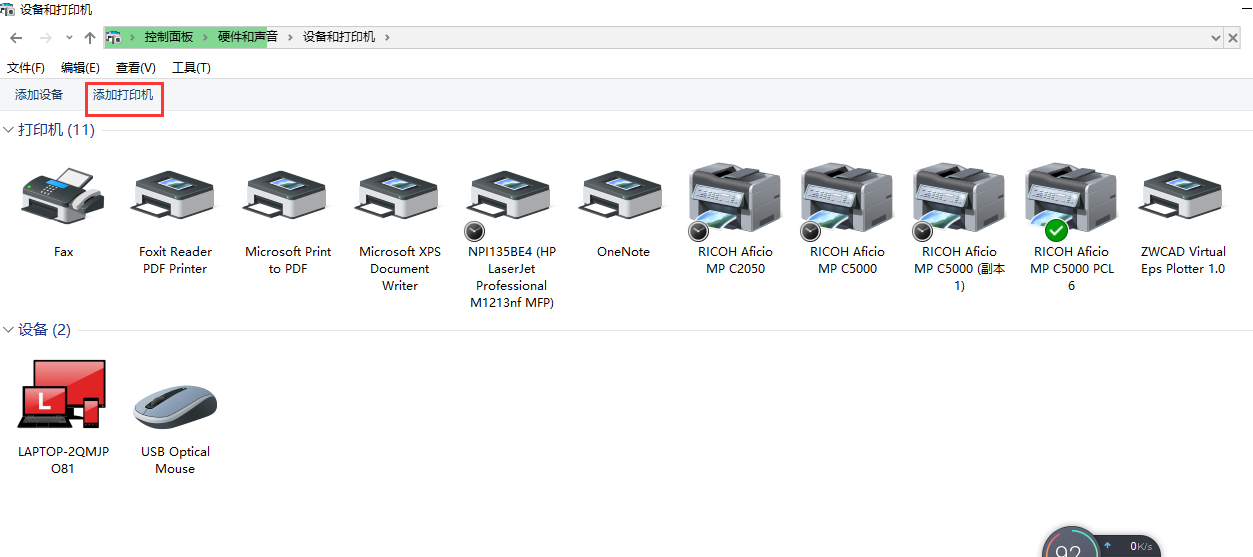Select the OneNote printer icon
The image size is (1253, 557).
coord(623,196)
